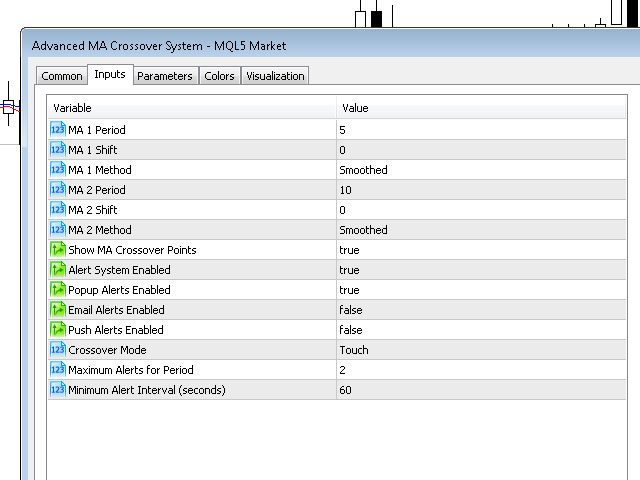Select the Alert System Enabled label
The image size is (640, 480).
pyautogui.click(x=119, y=270)
